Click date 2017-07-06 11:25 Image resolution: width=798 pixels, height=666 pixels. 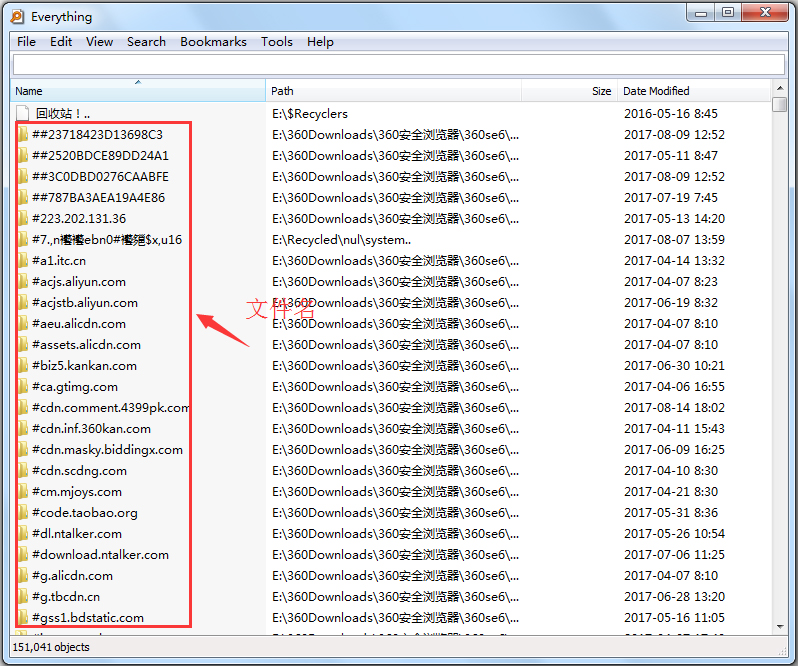[x=674, y=555]
